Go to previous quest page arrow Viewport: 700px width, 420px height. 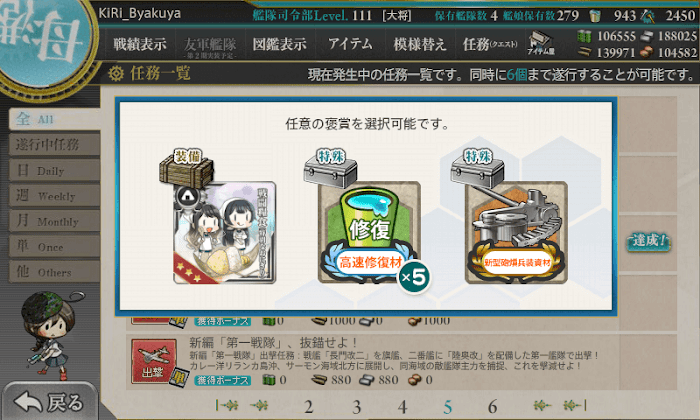(259, 405)
